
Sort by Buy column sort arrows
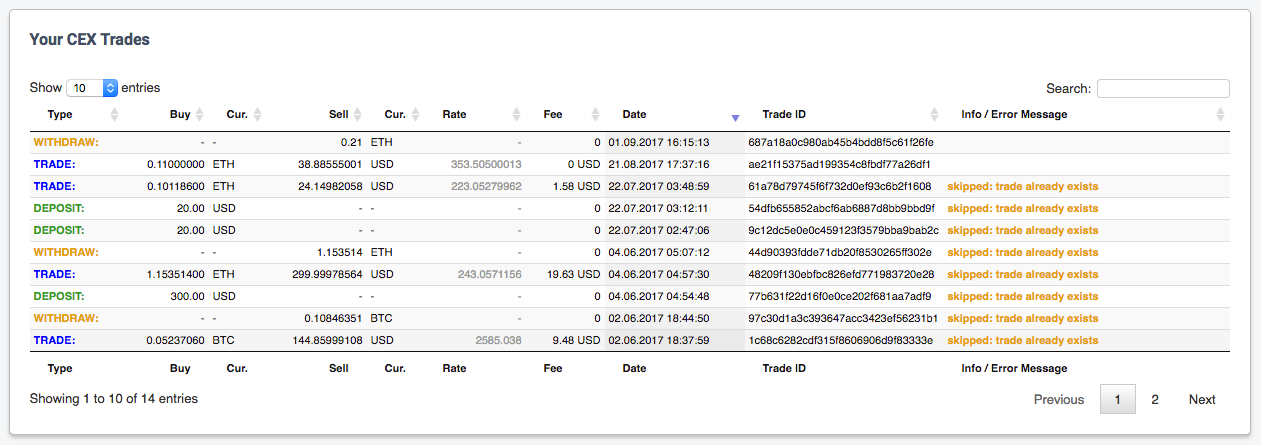point(200,115)
